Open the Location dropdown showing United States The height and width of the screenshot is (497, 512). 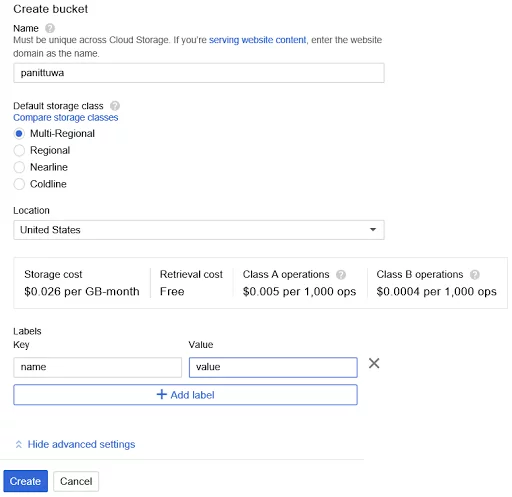pos(199,230)
